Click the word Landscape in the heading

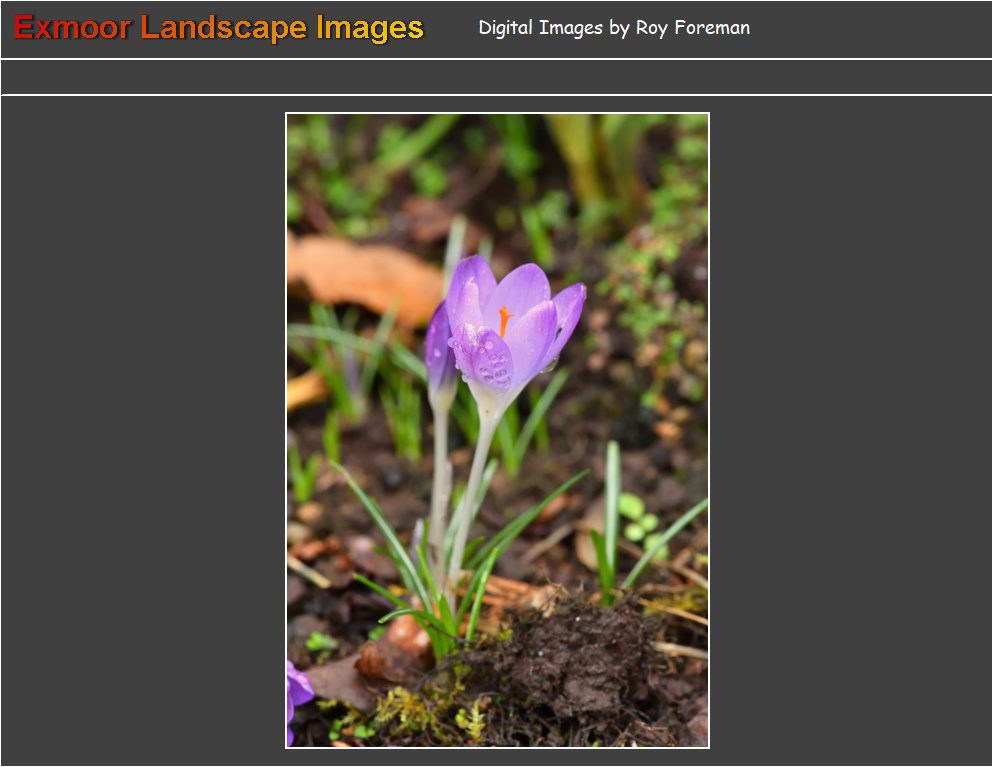pos(223,28)
